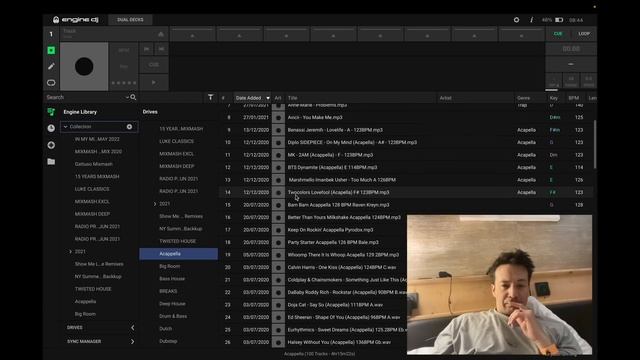Click the Engine DJ logo

point(76,20)
